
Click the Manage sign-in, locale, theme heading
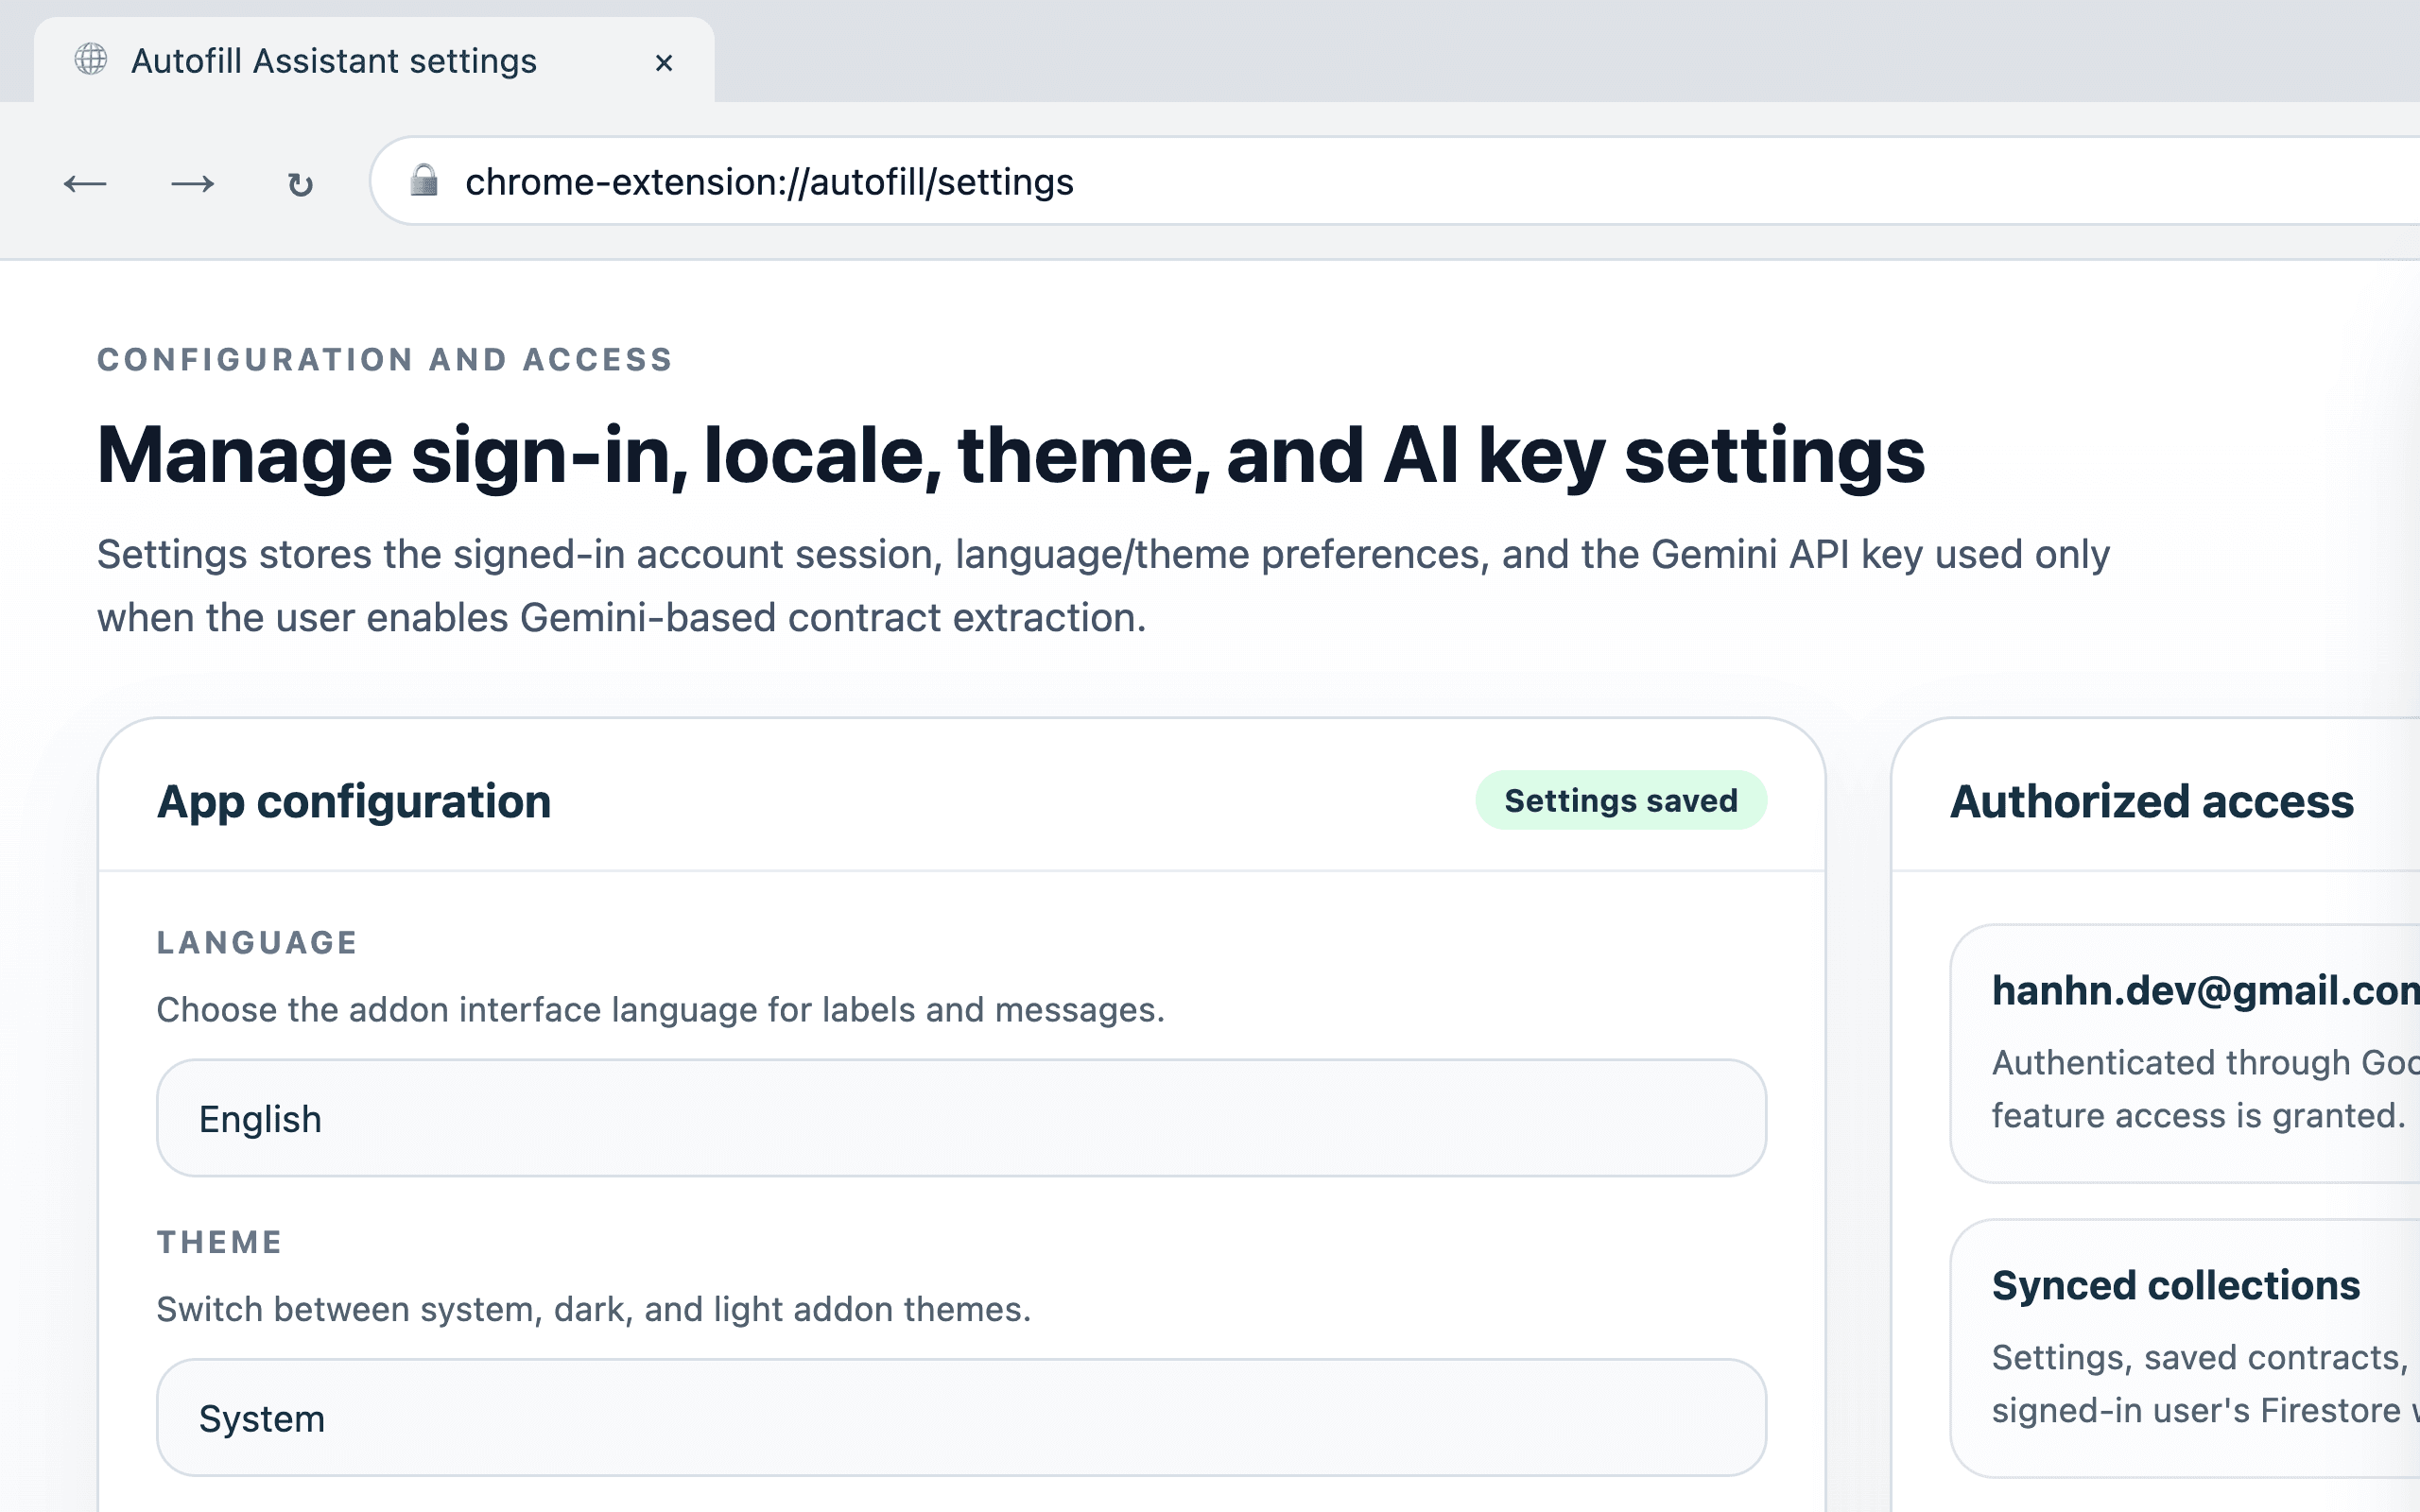coord(1011,456)
